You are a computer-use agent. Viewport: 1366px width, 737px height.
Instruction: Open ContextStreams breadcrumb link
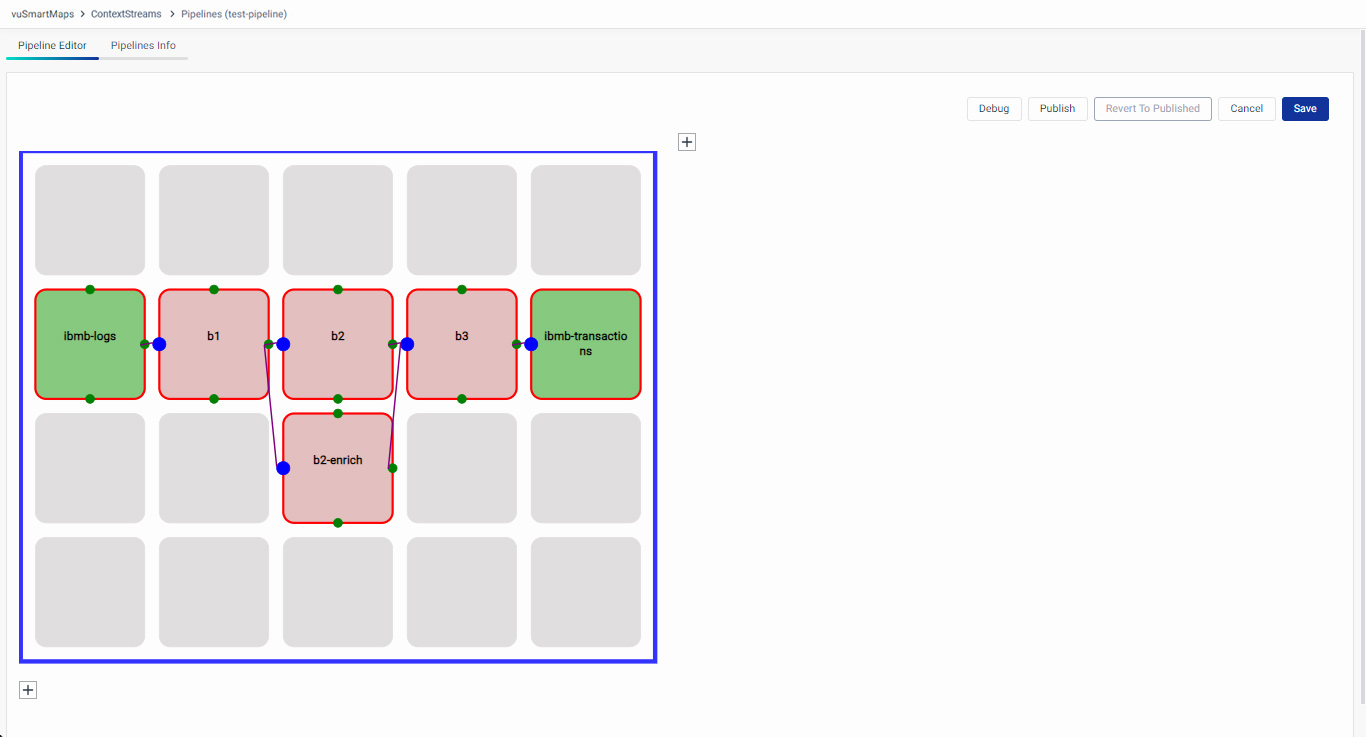(x=126, y=14)
